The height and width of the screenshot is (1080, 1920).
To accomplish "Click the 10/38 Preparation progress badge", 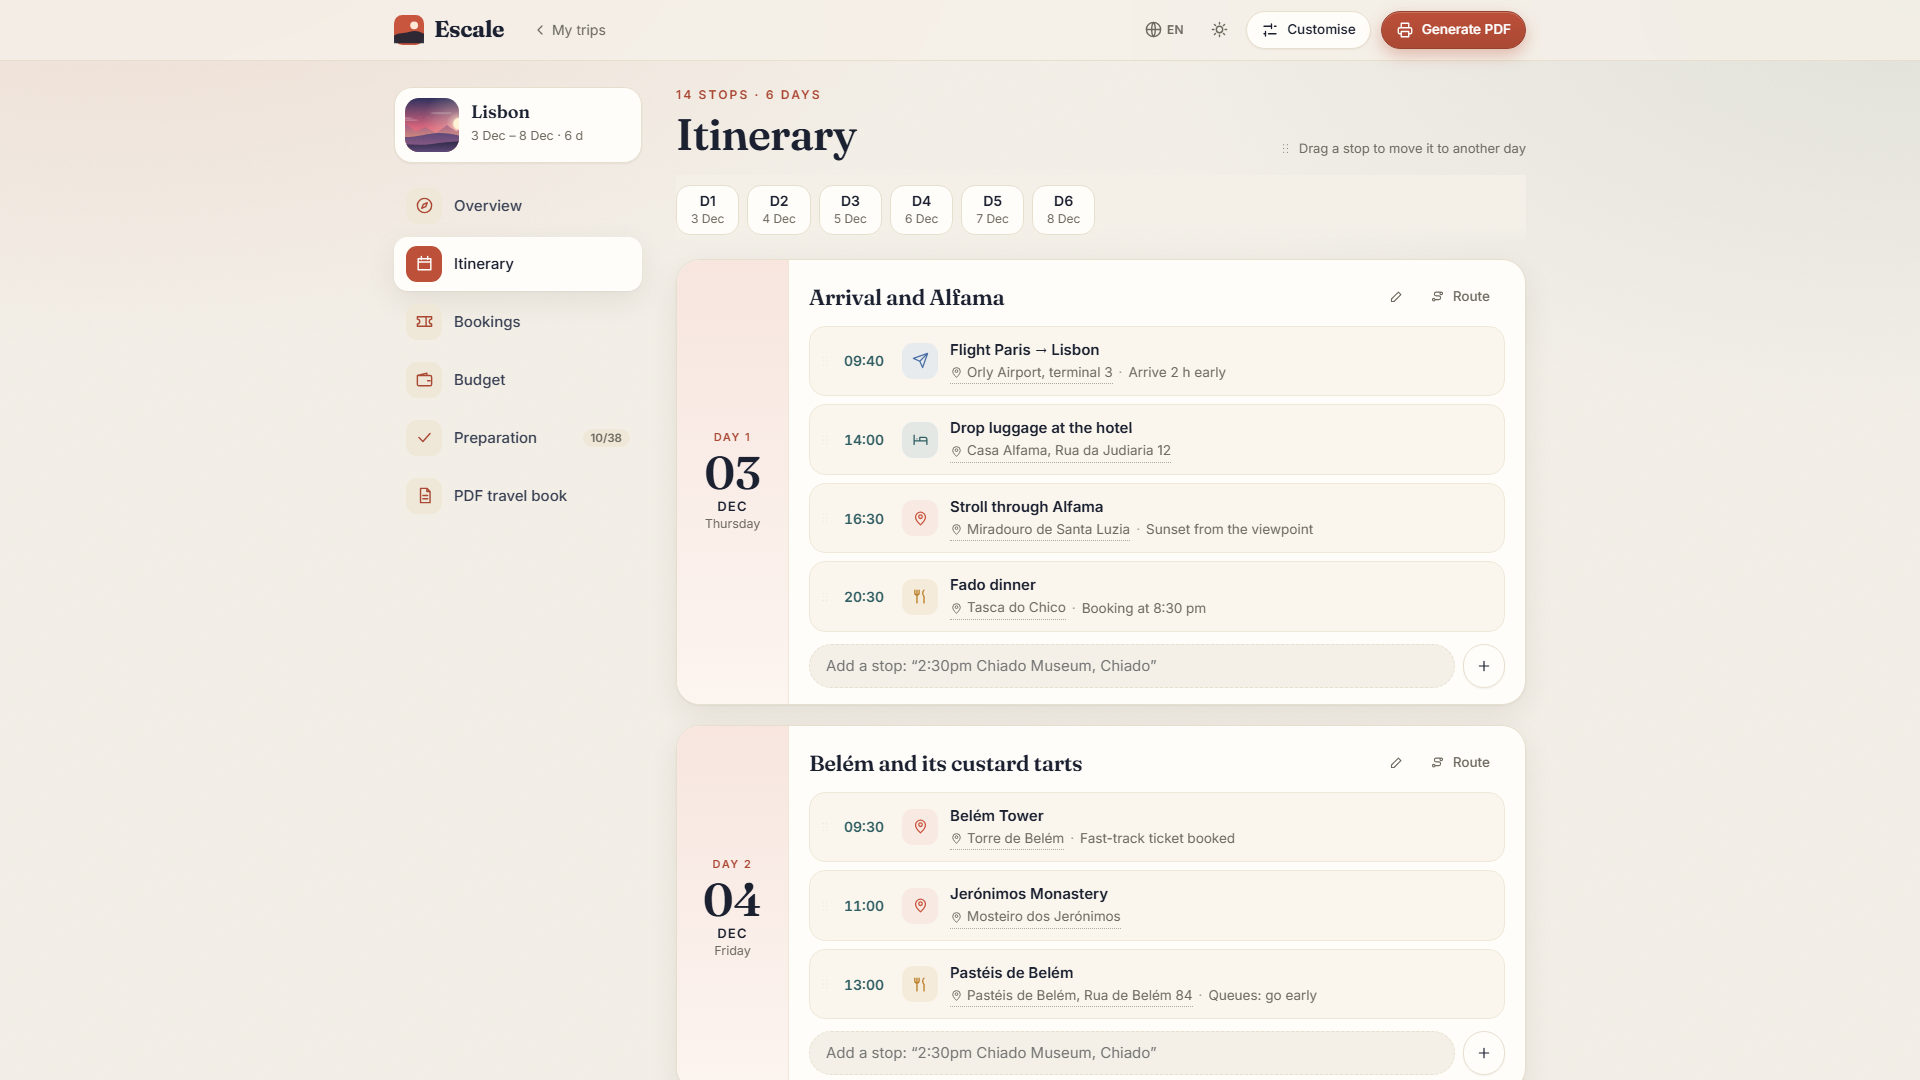I will [606, 438].
